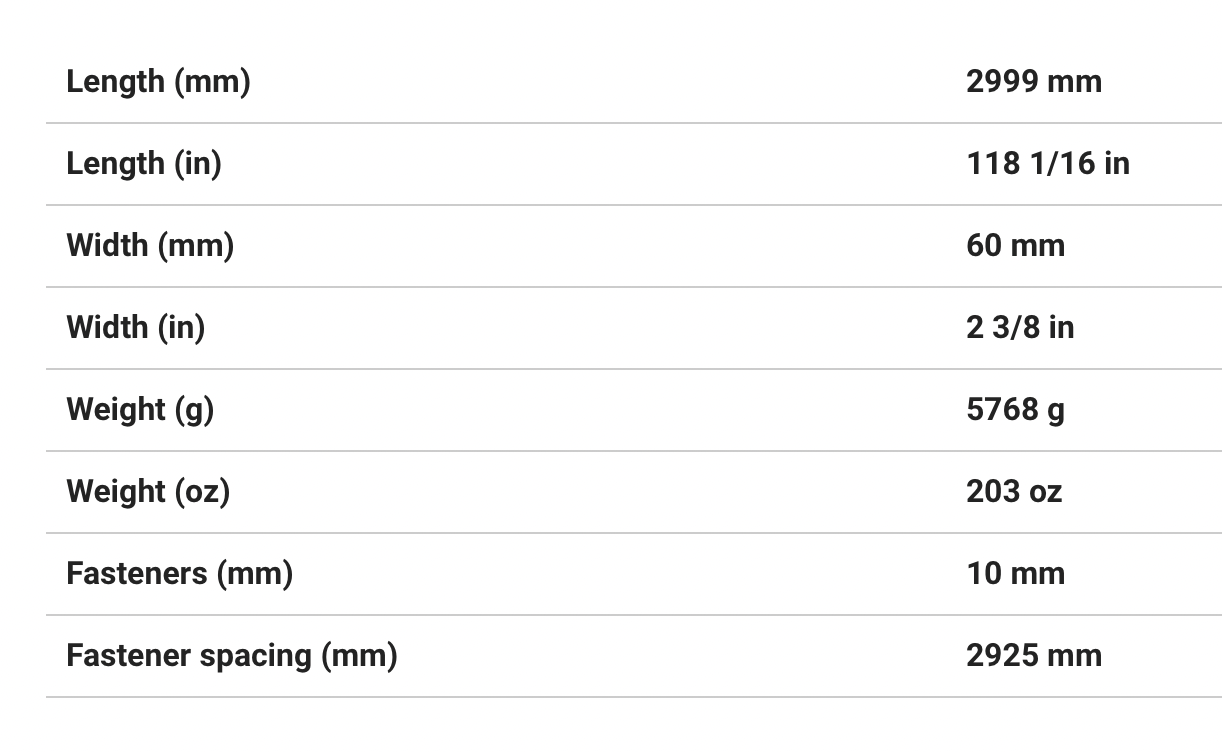Click the "Weight (oz)" label
The width and height of the screenshot is (1222, 752).
pos(148,491)
